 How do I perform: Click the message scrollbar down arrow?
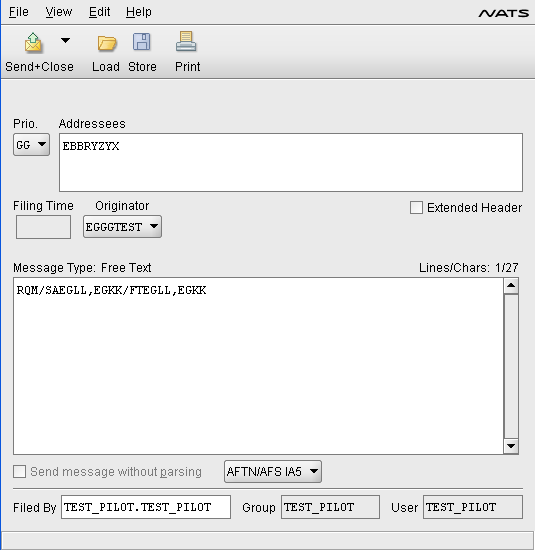(x=511, y=446)
